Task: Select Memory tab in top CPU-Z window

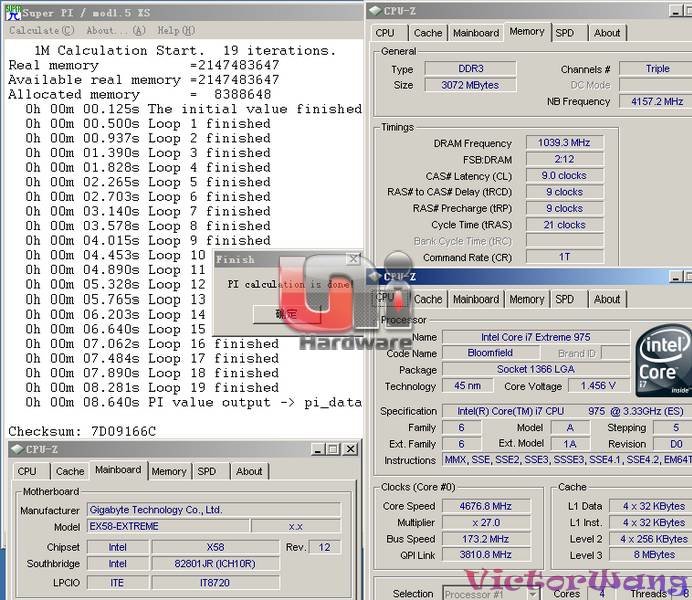Action: click(527, 32)
